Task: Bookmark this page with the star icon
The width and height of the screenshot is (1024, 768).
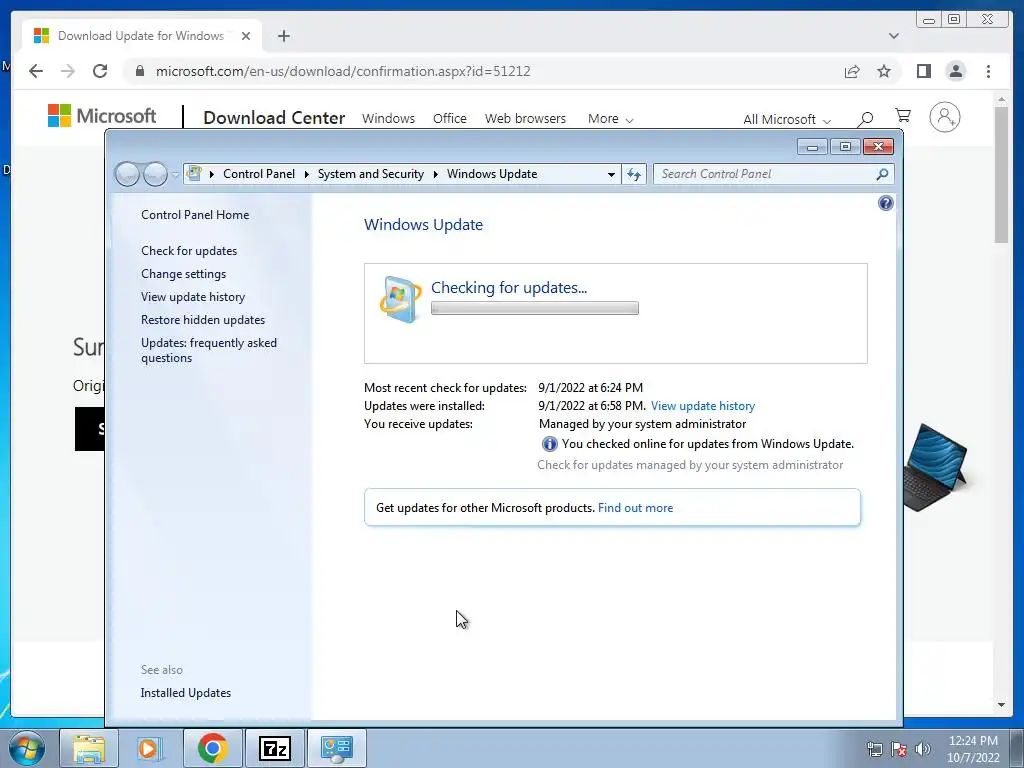Action: pos(884,71)
